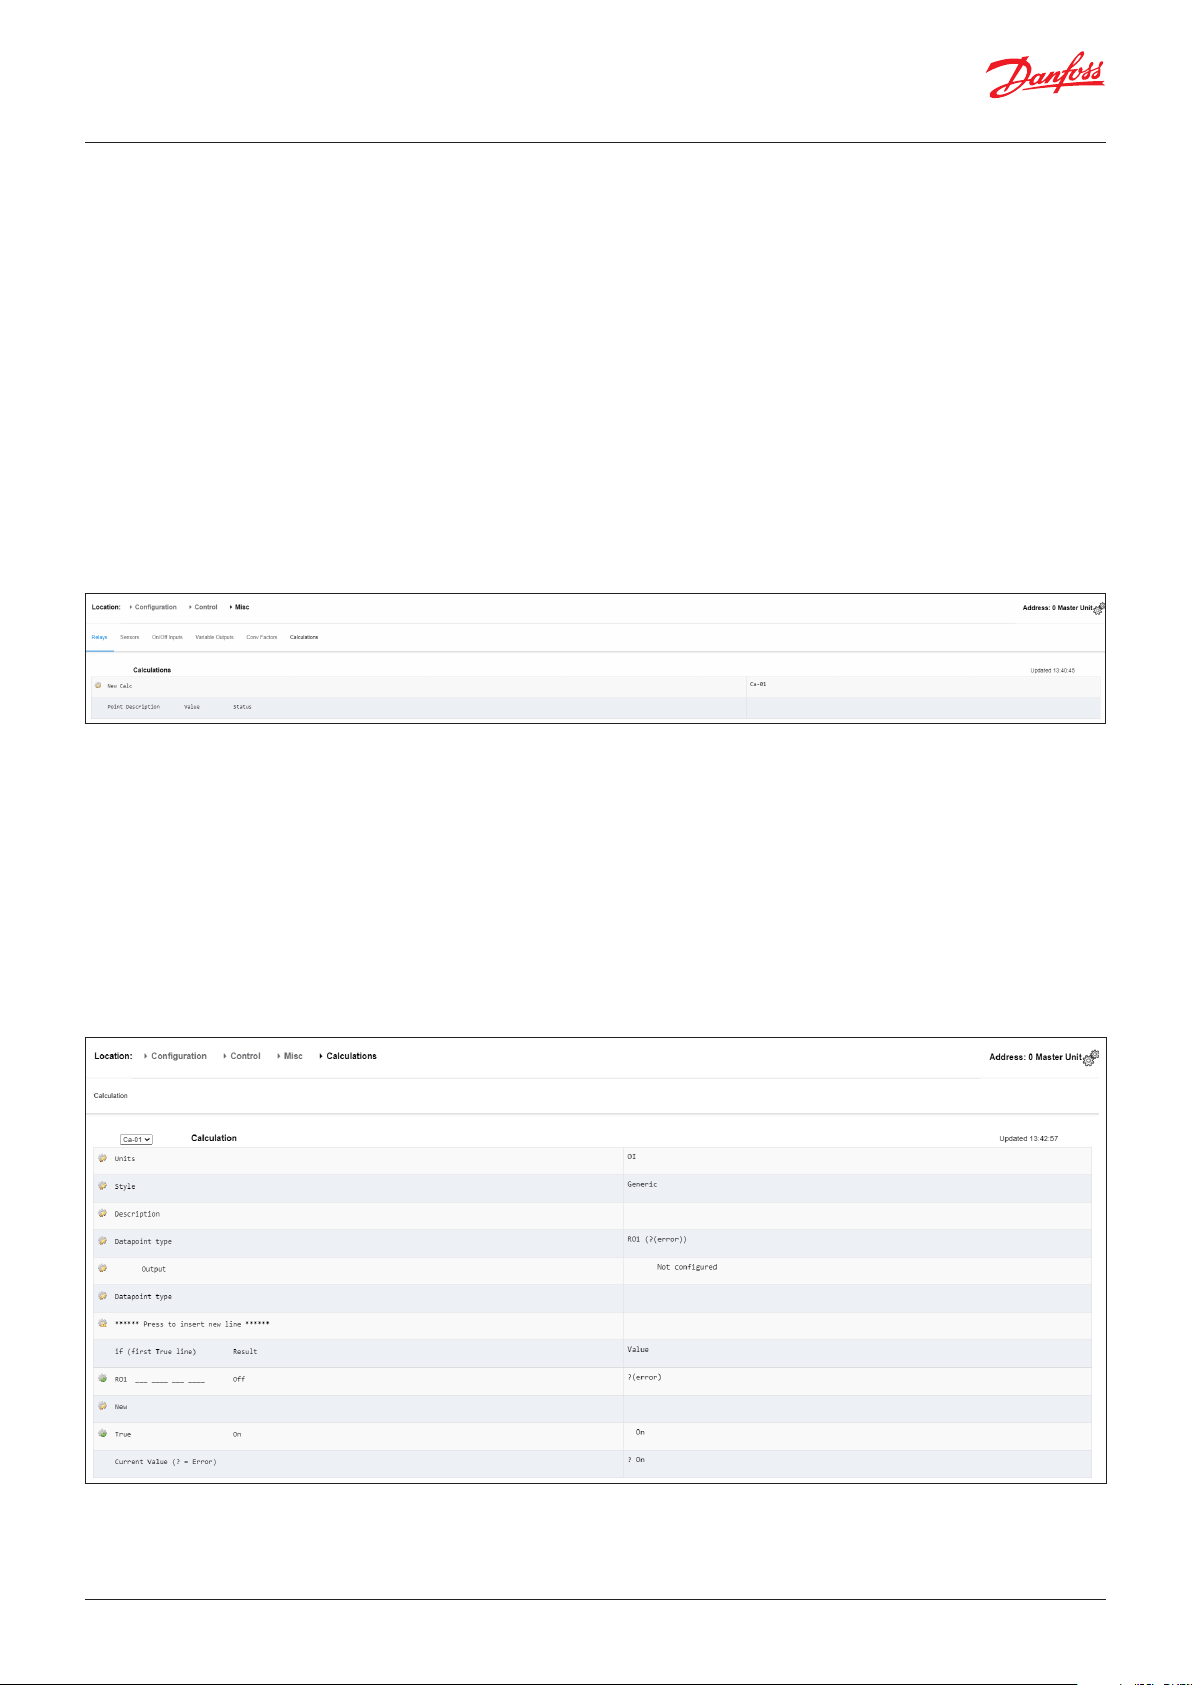Click the New row label

pos(121,1407)
